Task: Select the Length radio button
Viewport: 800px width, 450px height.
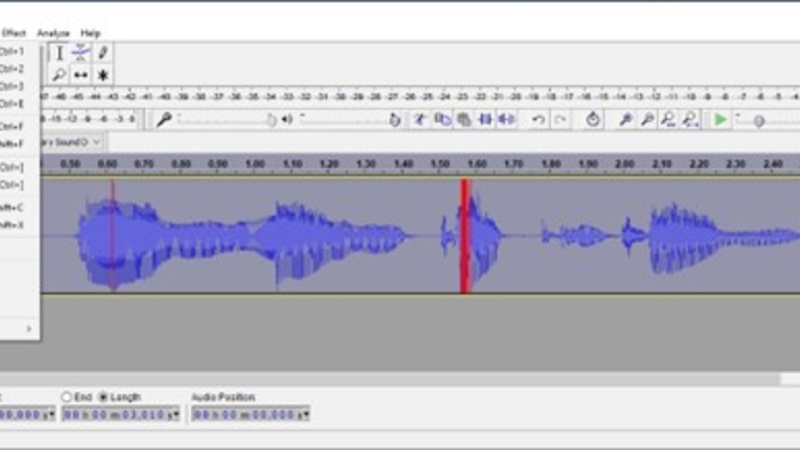Action: 103,397
